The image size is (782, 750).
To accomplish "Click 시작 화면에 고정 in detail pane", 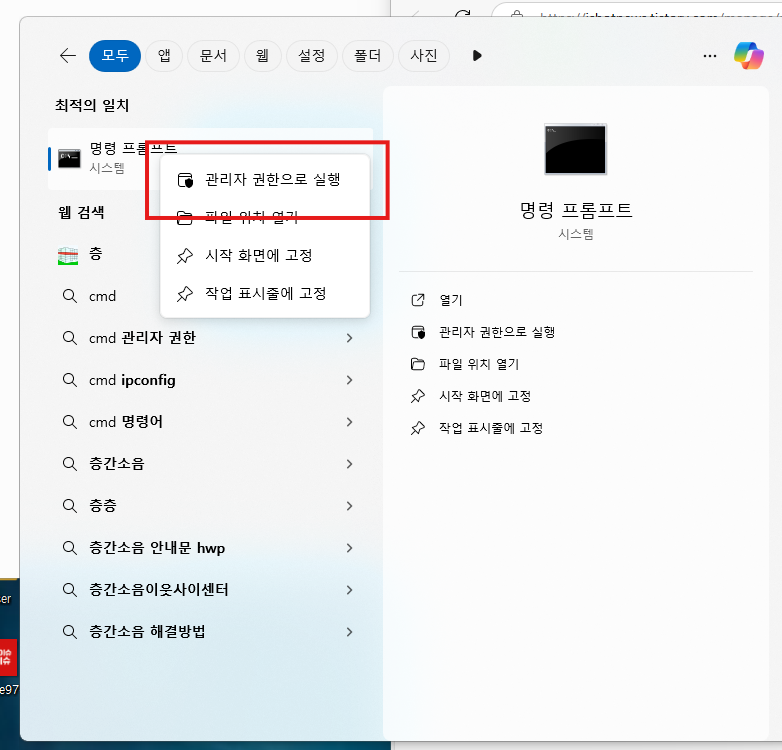I will pos(485,396).
